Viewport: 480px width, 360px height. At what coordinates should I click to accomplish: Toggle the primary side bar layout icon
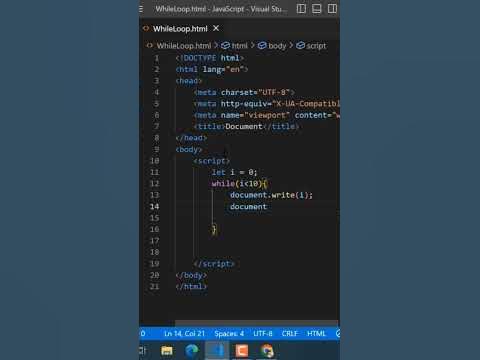click(x=301, y=9)
